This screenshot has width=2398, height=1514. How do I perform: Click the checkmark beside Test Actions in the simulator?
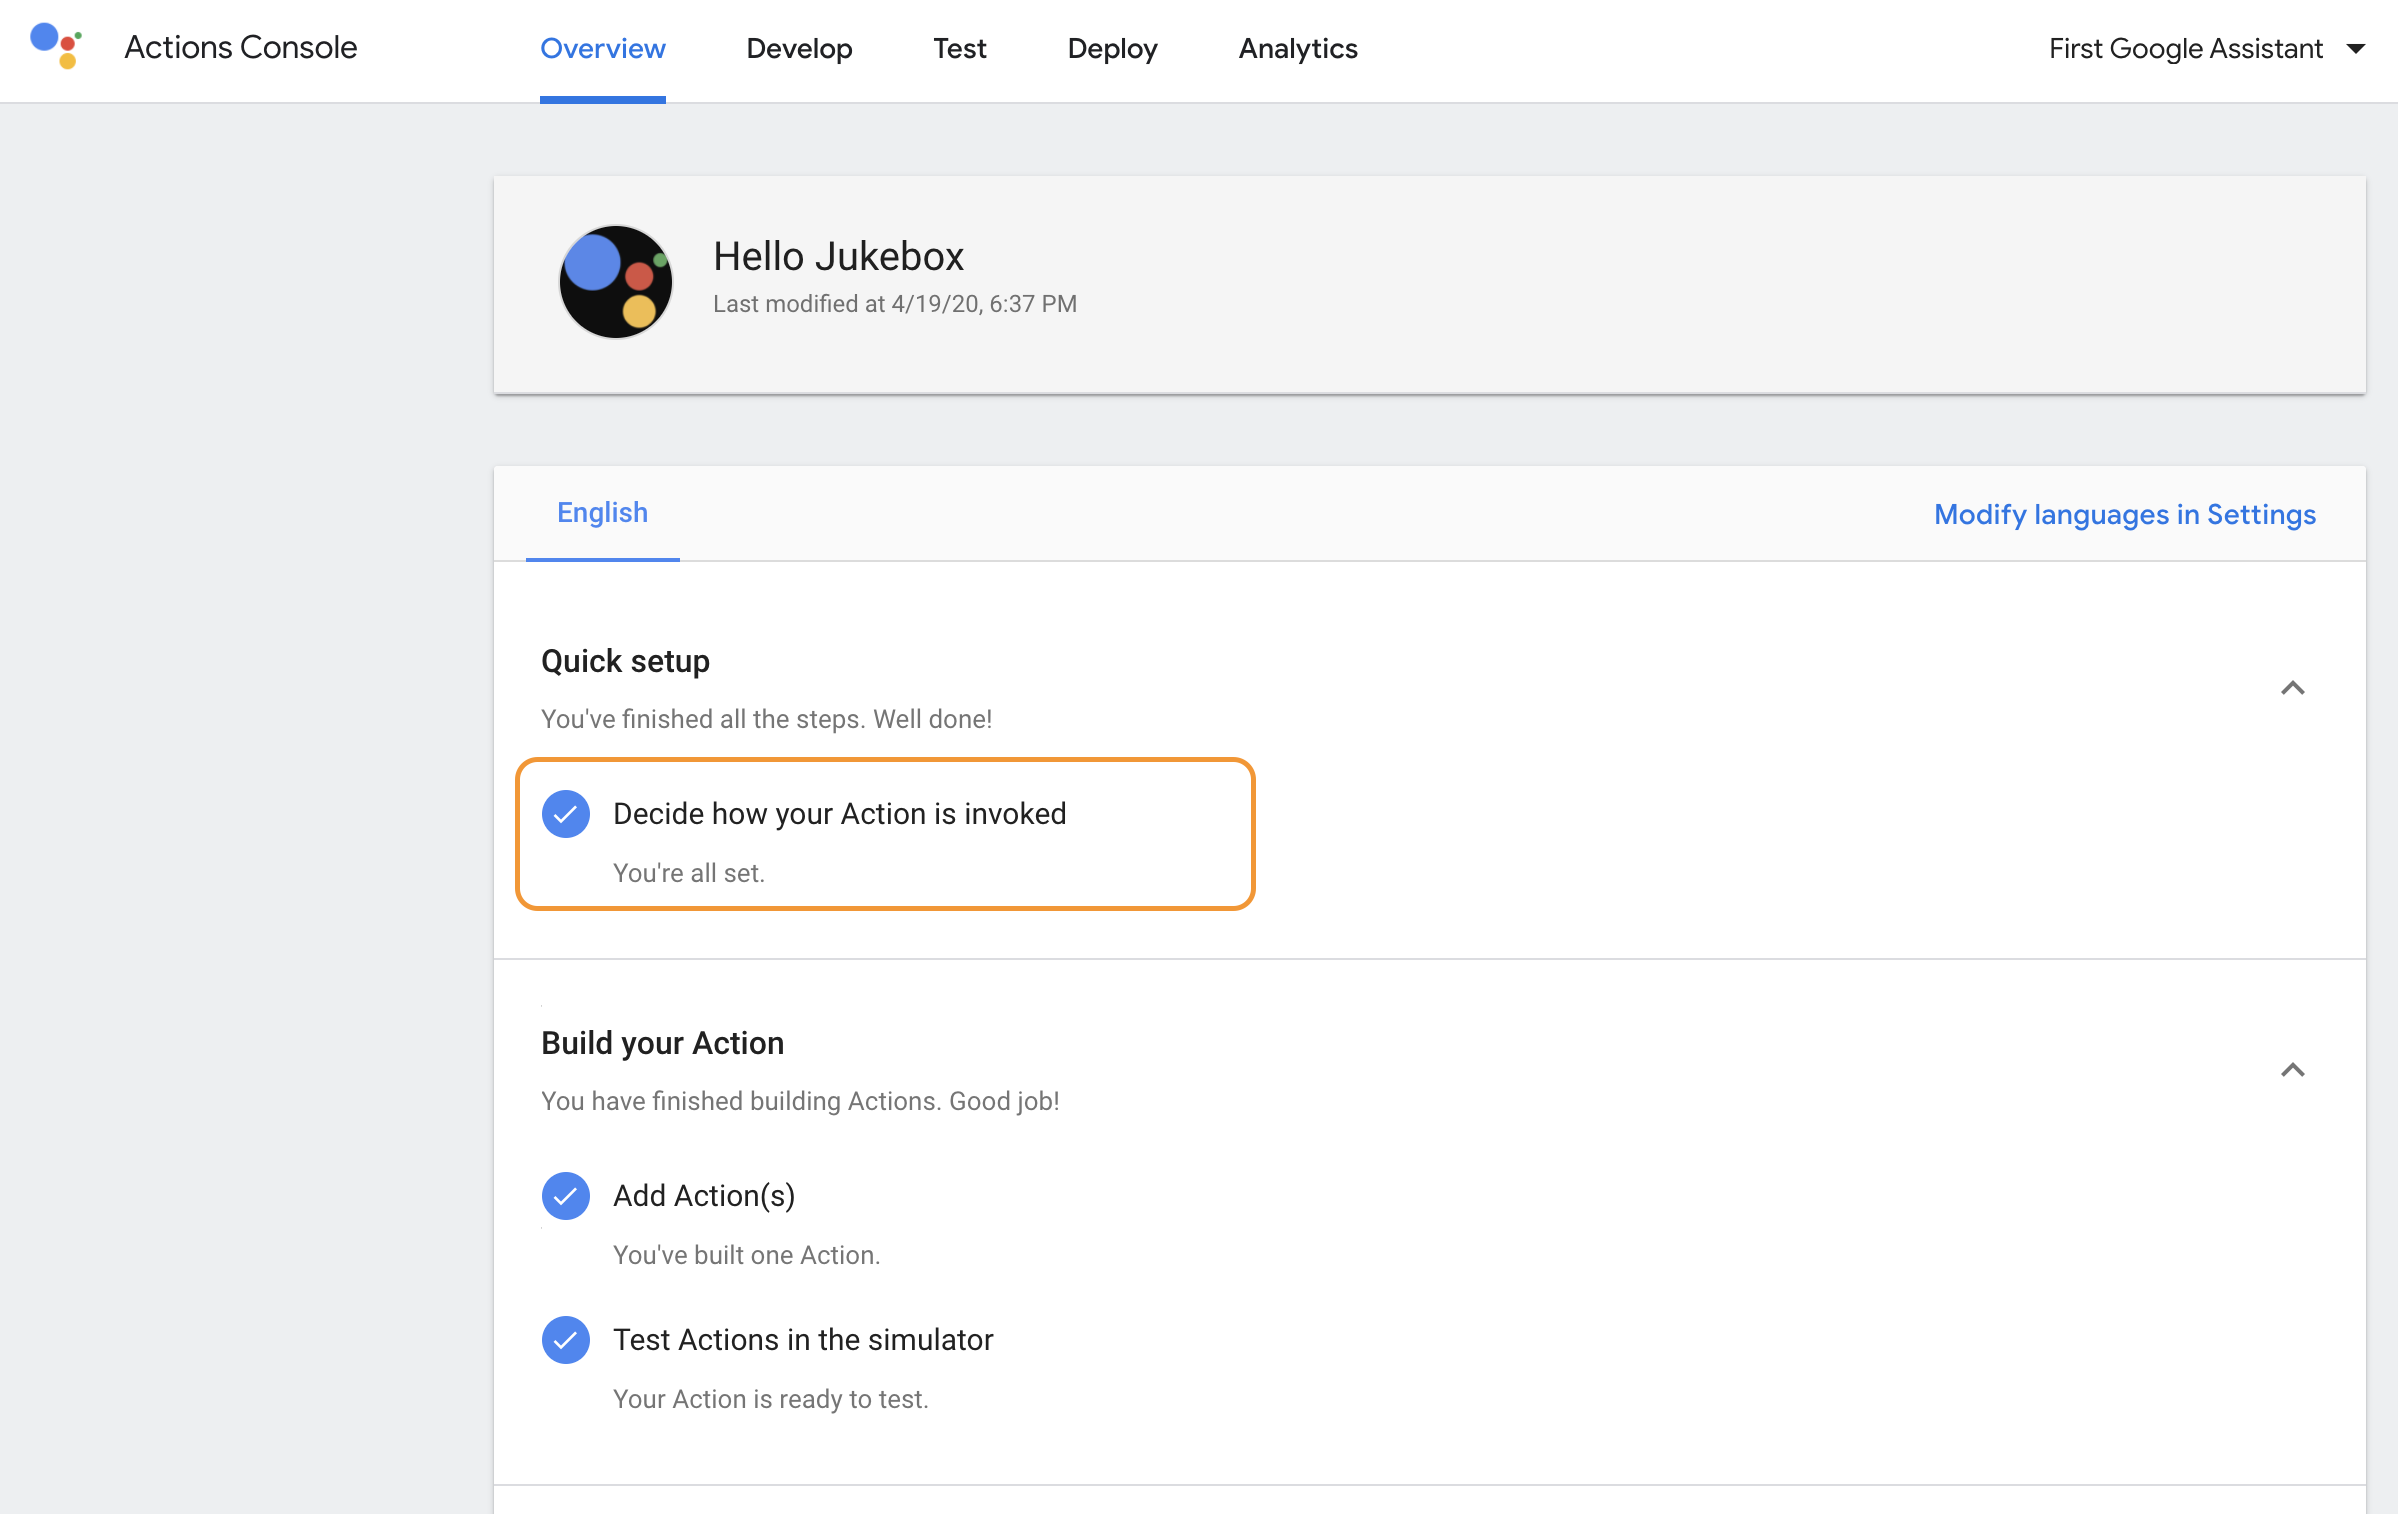tap(566, 1340)
